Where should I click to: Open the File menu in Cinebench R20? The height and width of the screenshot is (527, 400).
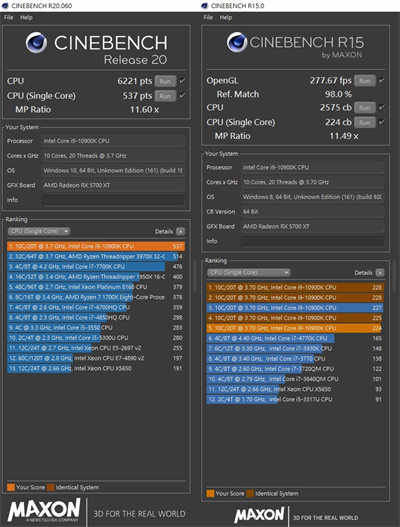[8, 17]
